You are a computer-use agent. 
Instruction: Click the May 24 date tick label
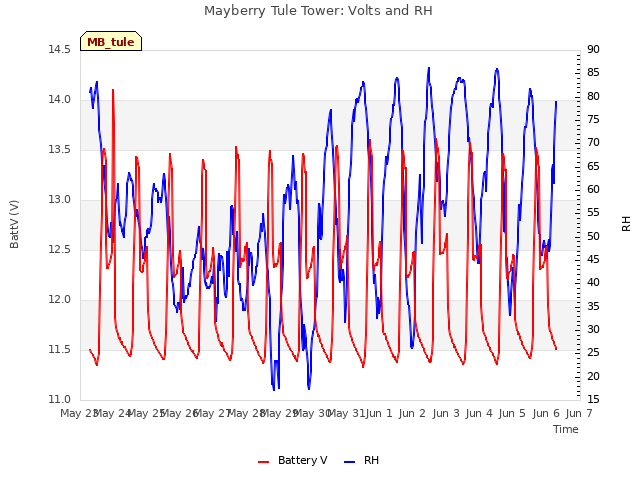(112, 413)
